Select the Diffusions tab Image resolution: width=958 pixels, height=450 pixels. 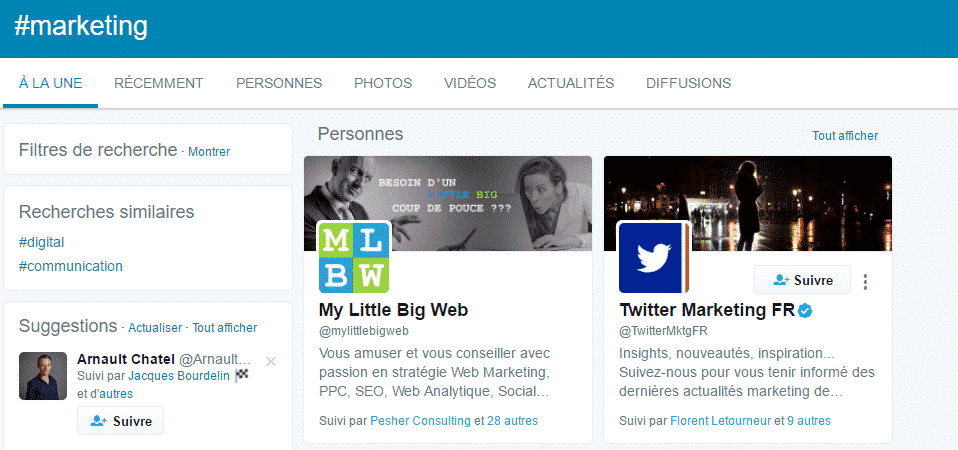[689, 83]
